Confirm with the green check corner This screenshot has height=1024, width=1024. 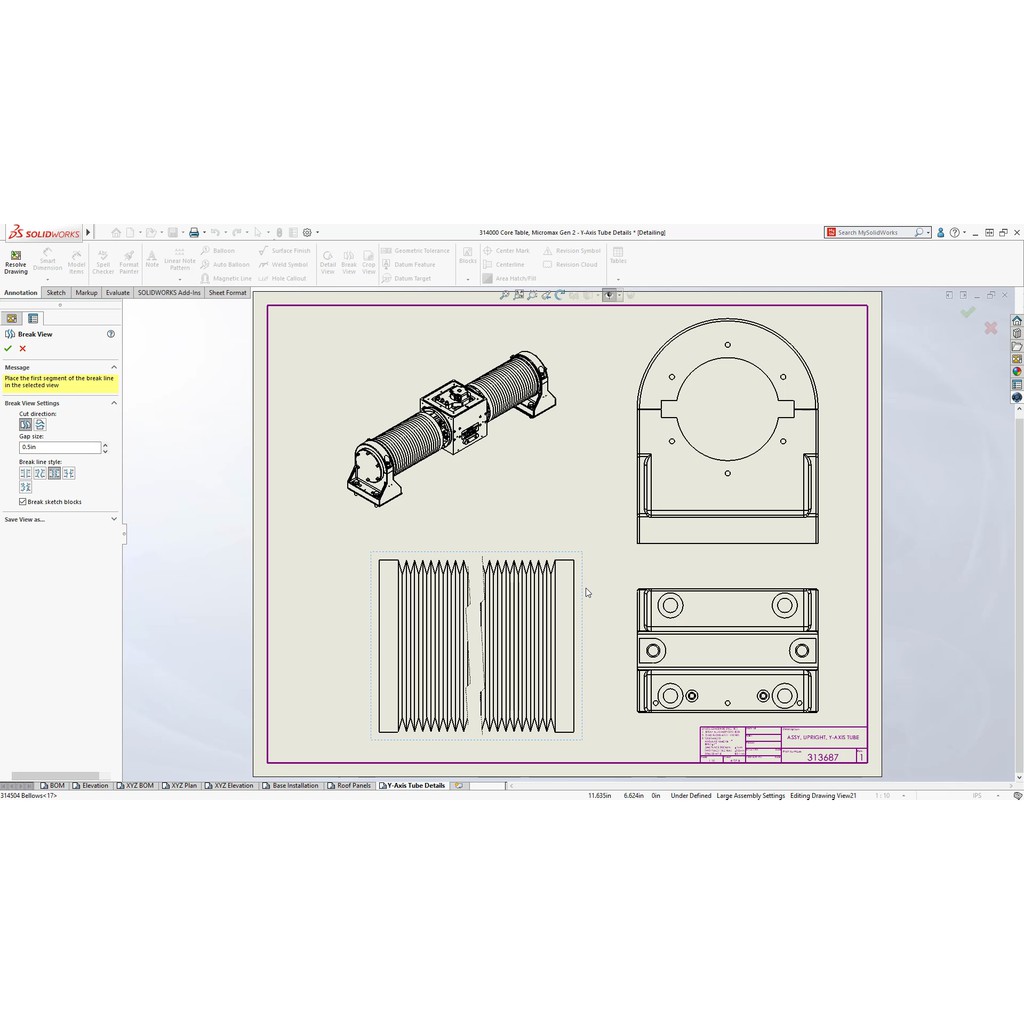(968, 312)
